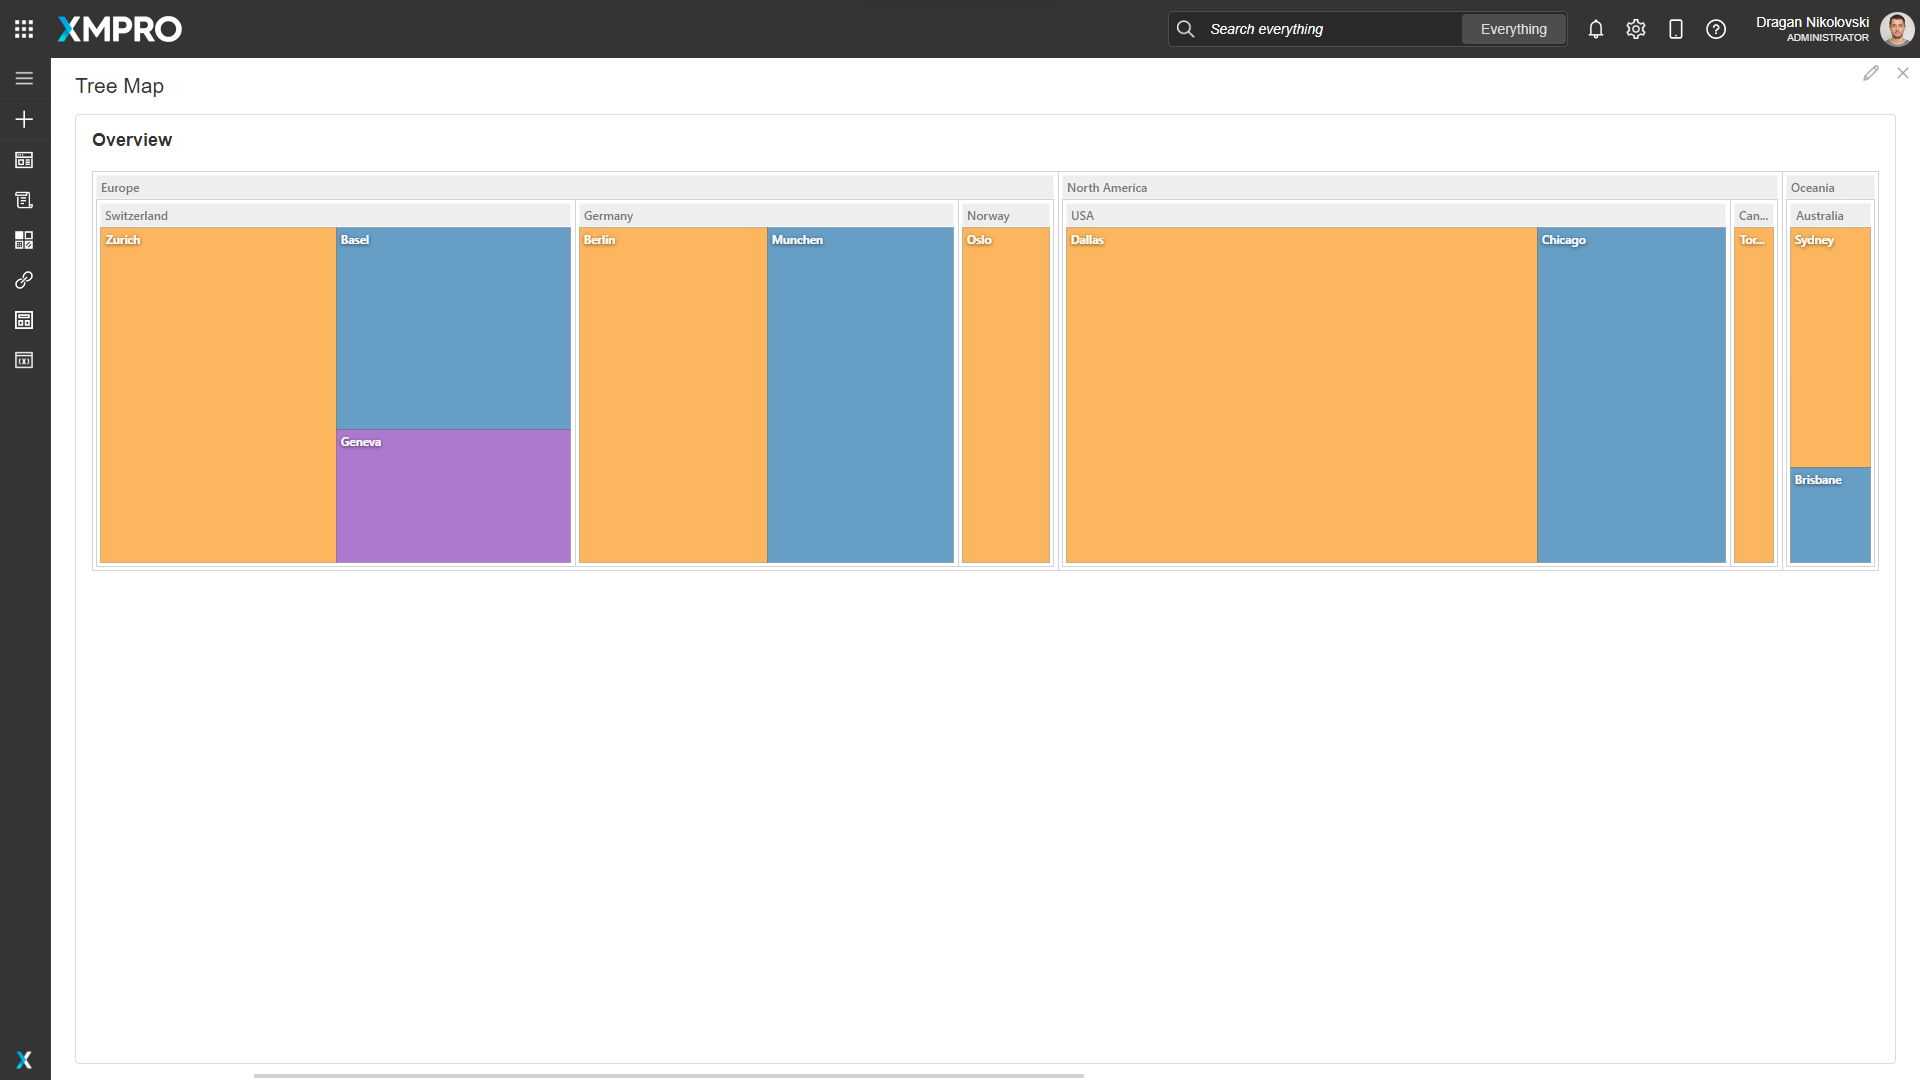Click the pencil edit page icon
Screen dimensions: 1920x1080
[1871, 73]
